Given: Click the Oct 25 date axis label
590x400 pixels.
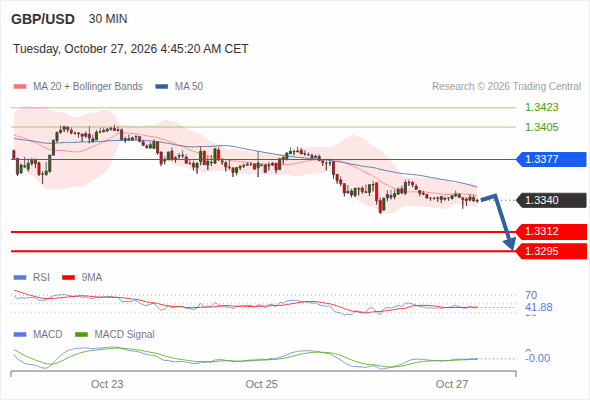Looking at the screenshot, I should (x=262, y=384).
